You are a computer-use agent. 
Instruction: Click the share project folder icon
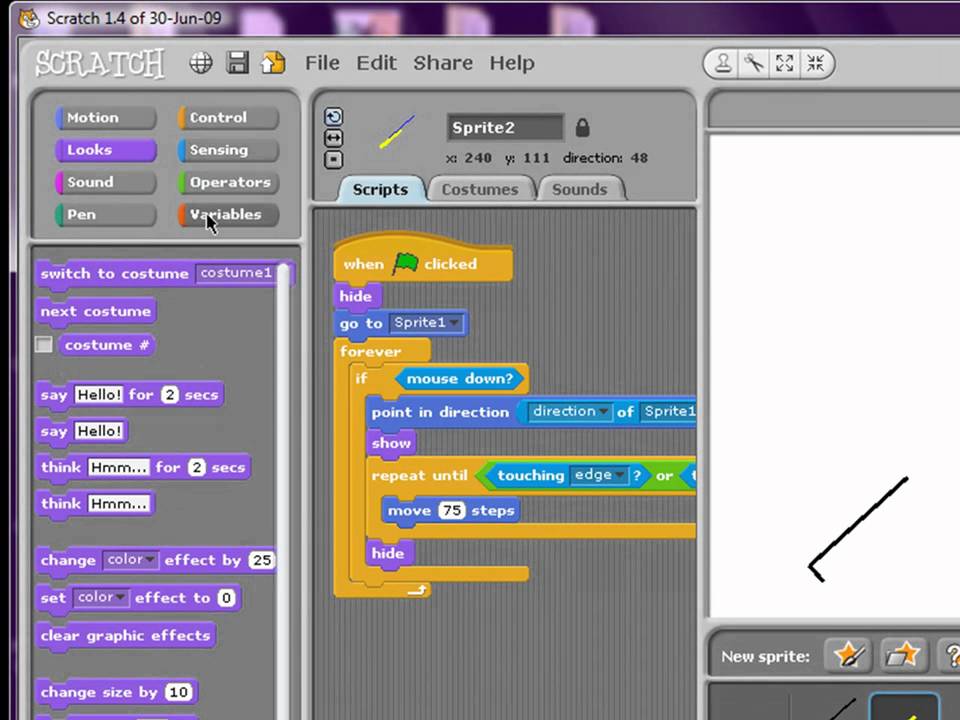pos(273,62)
